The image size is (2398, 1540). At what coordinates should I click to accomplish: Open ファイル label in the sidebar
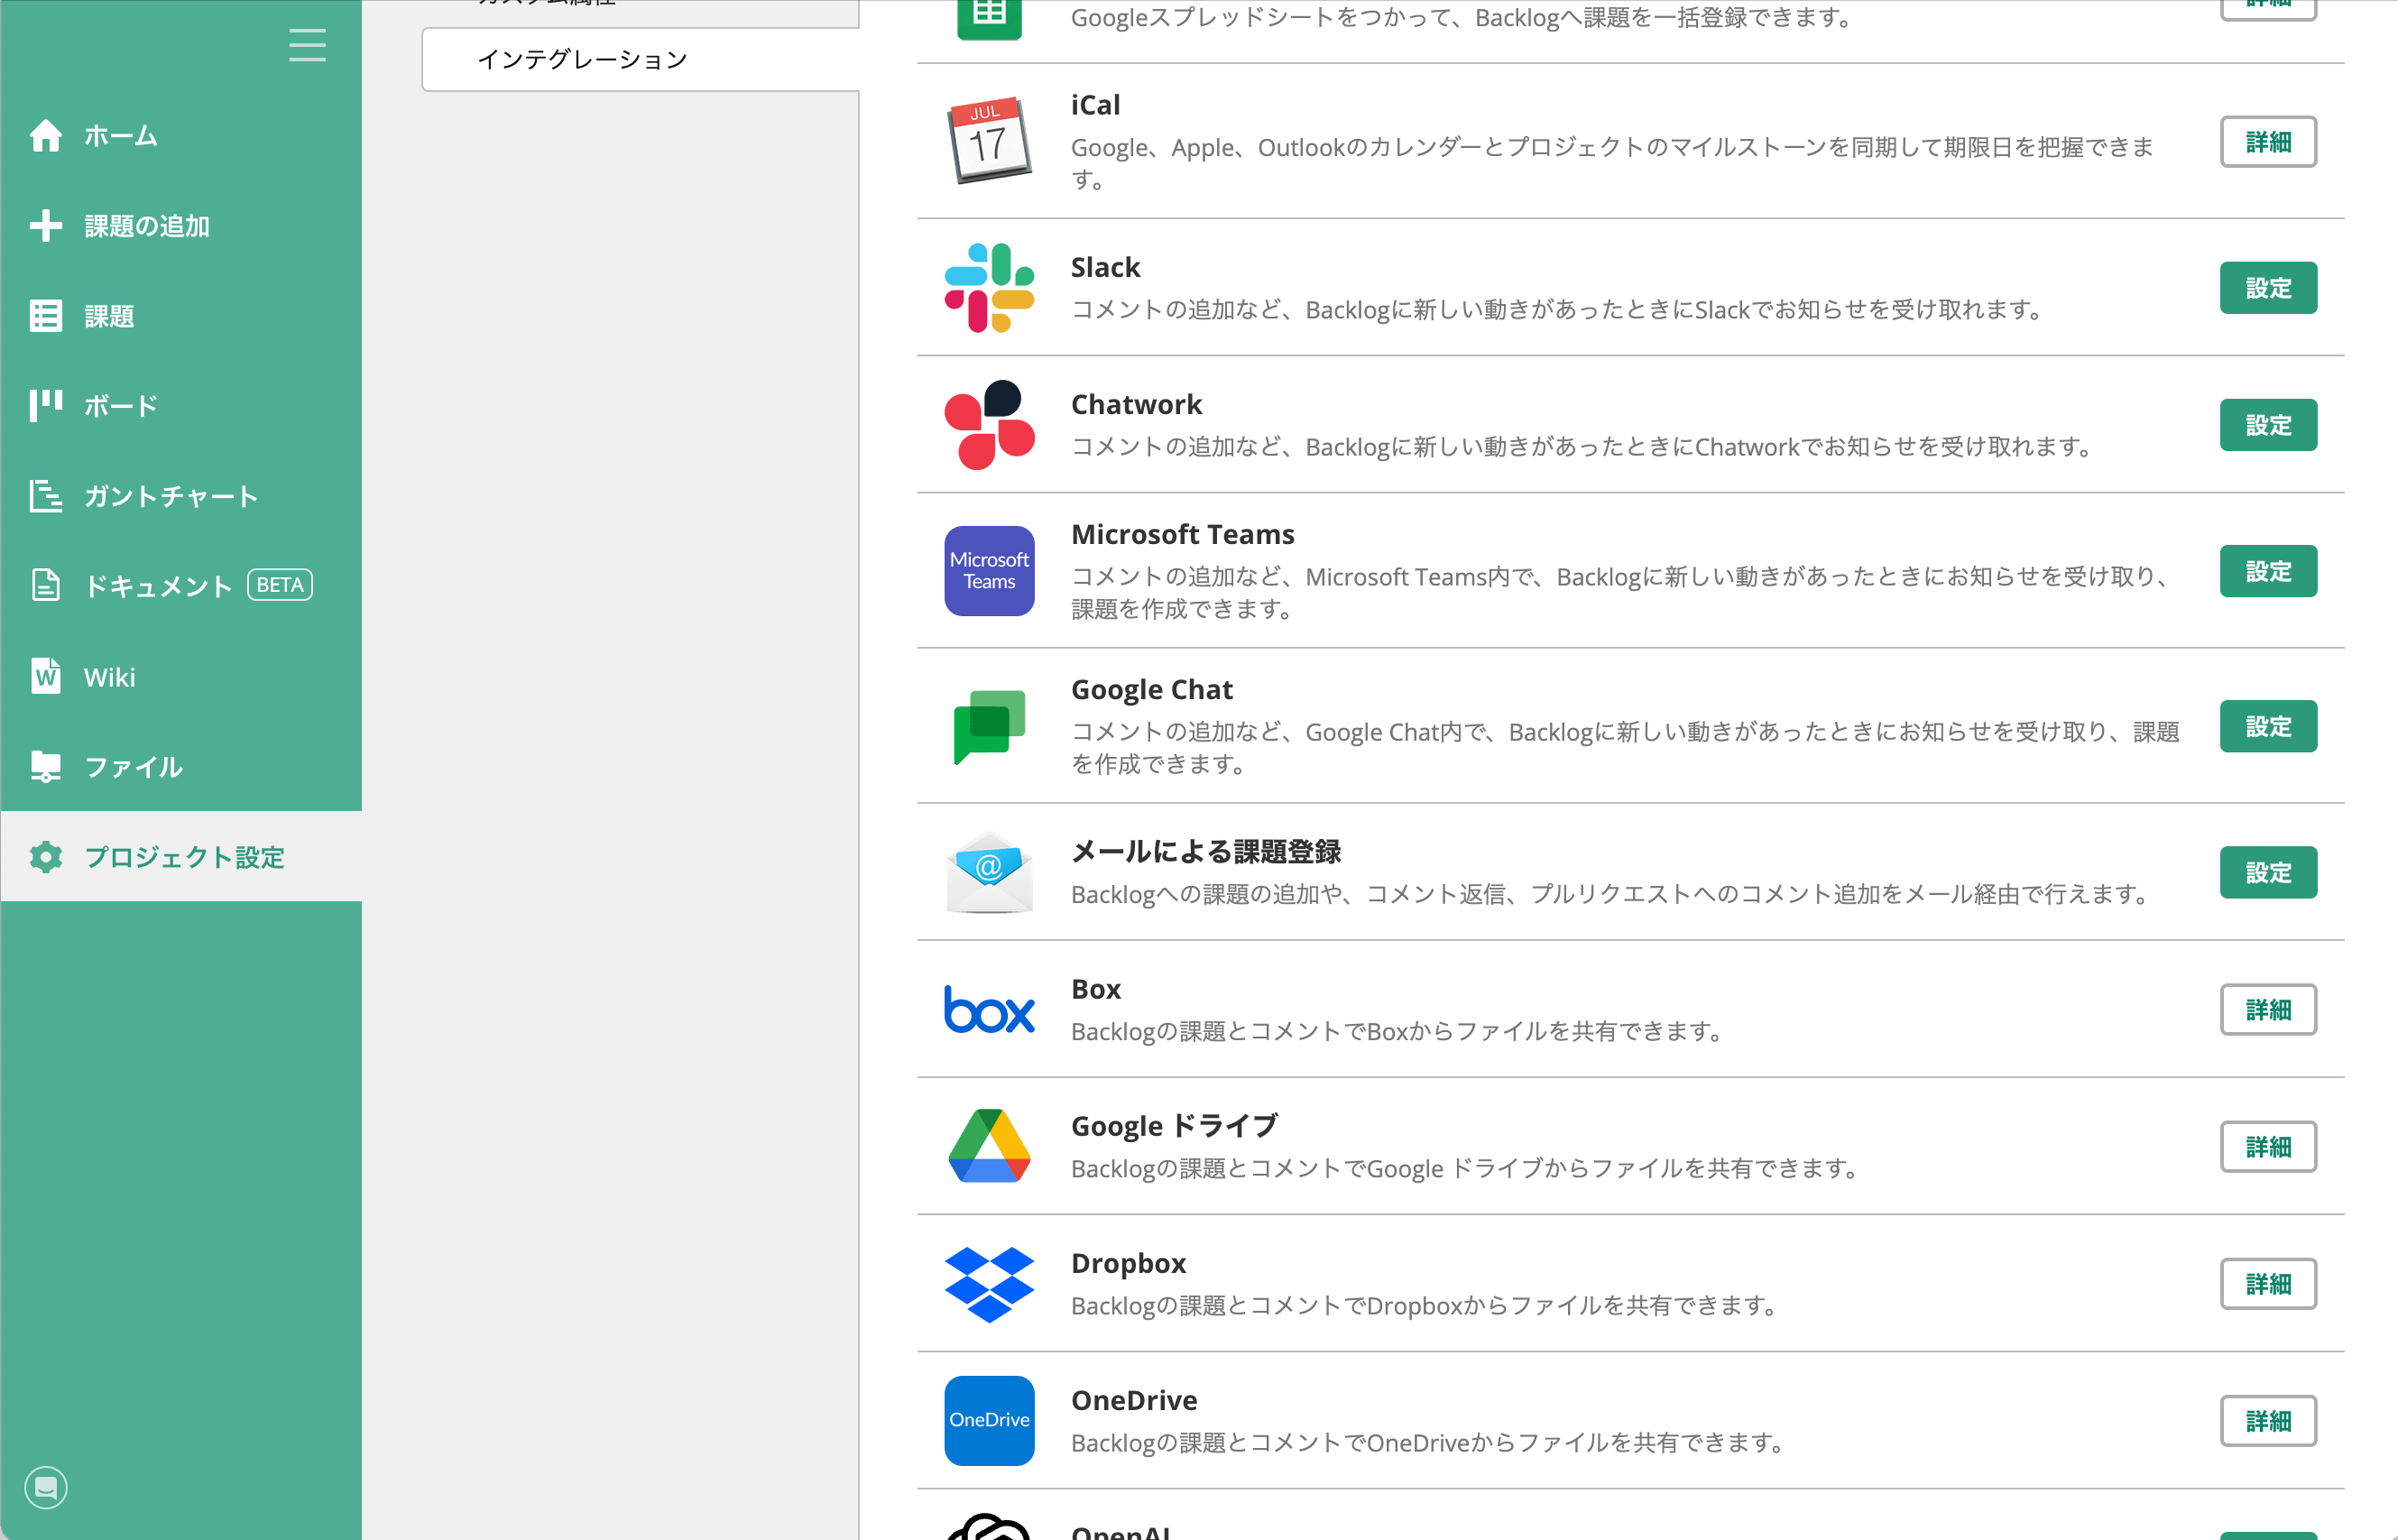tap(134, 767)
